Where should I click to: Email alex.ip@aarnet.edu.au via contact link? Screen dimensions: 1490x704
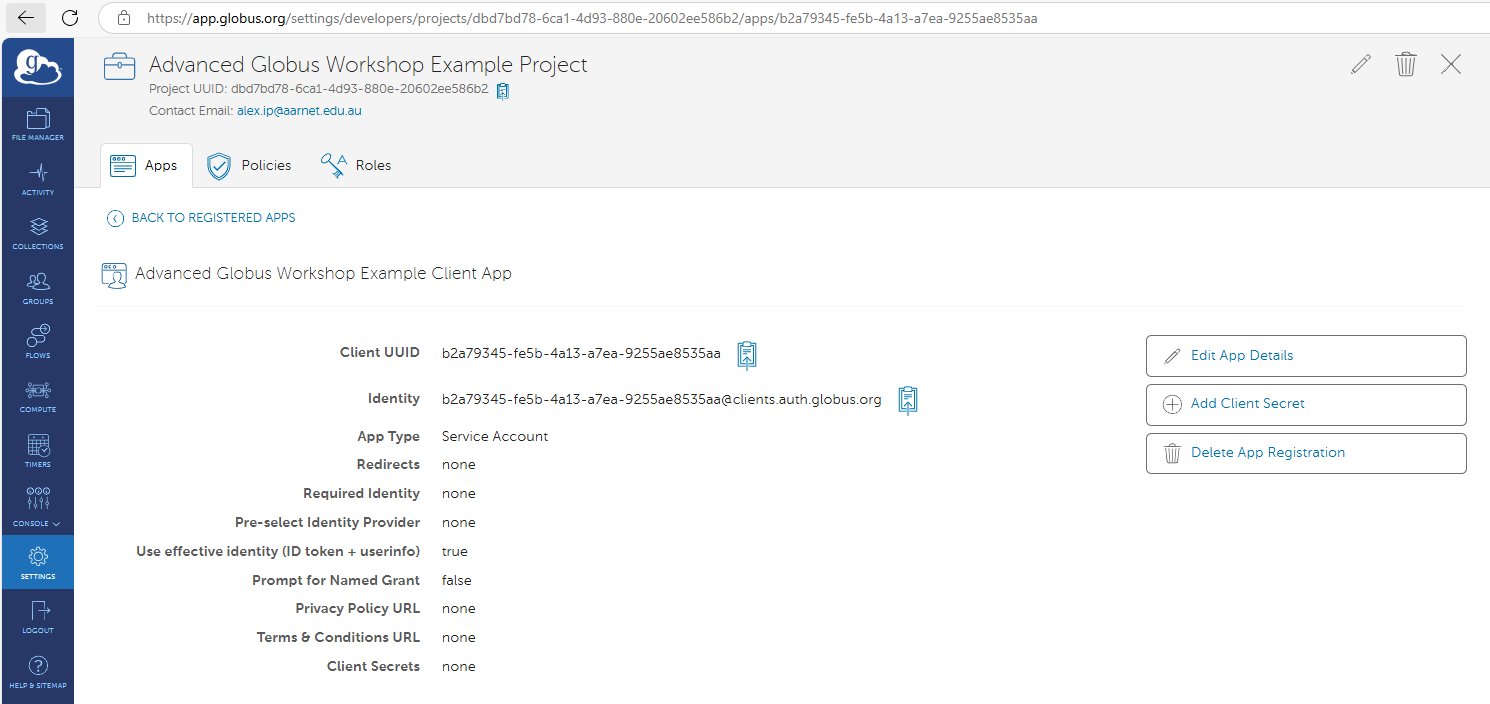pos(298,110)
